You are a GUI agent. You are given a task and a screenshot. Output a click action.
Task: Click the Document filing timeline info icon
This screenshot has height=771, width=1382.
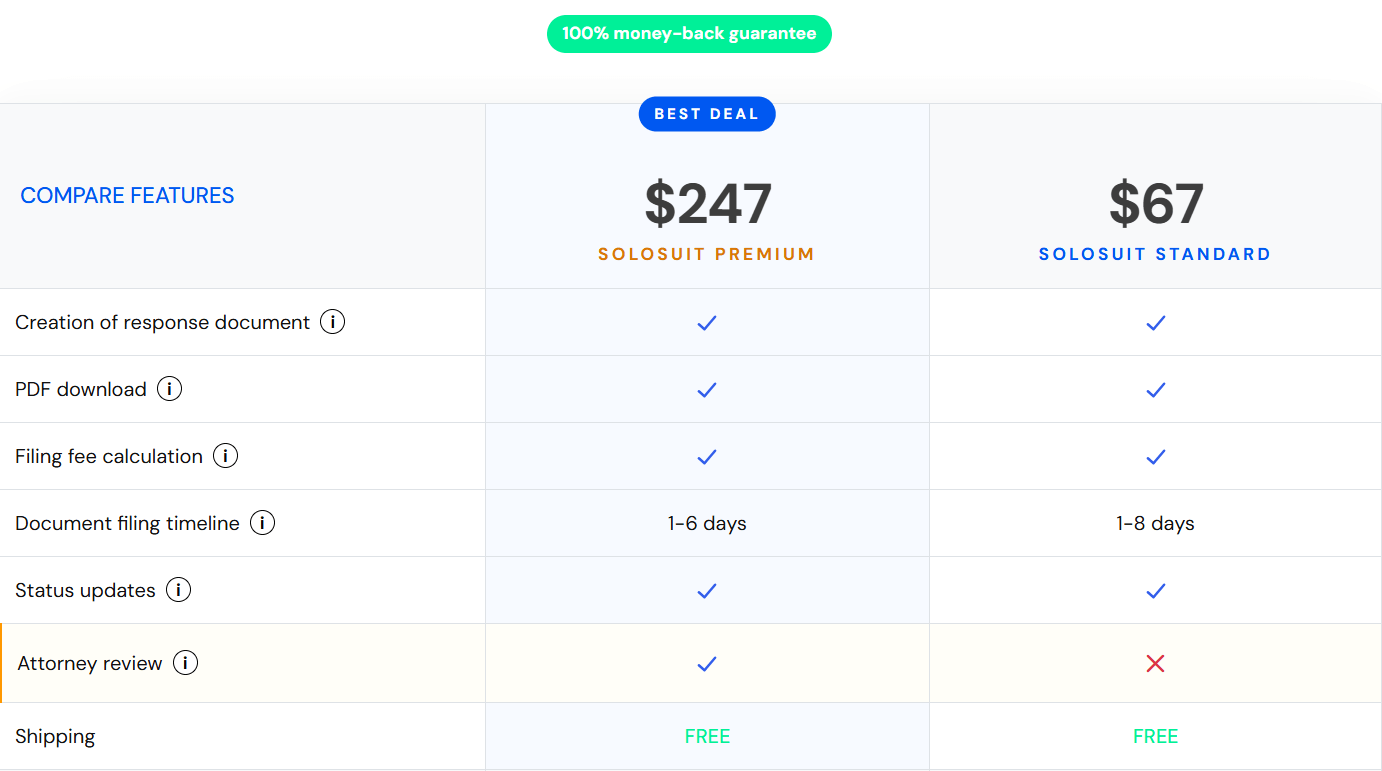262,522
